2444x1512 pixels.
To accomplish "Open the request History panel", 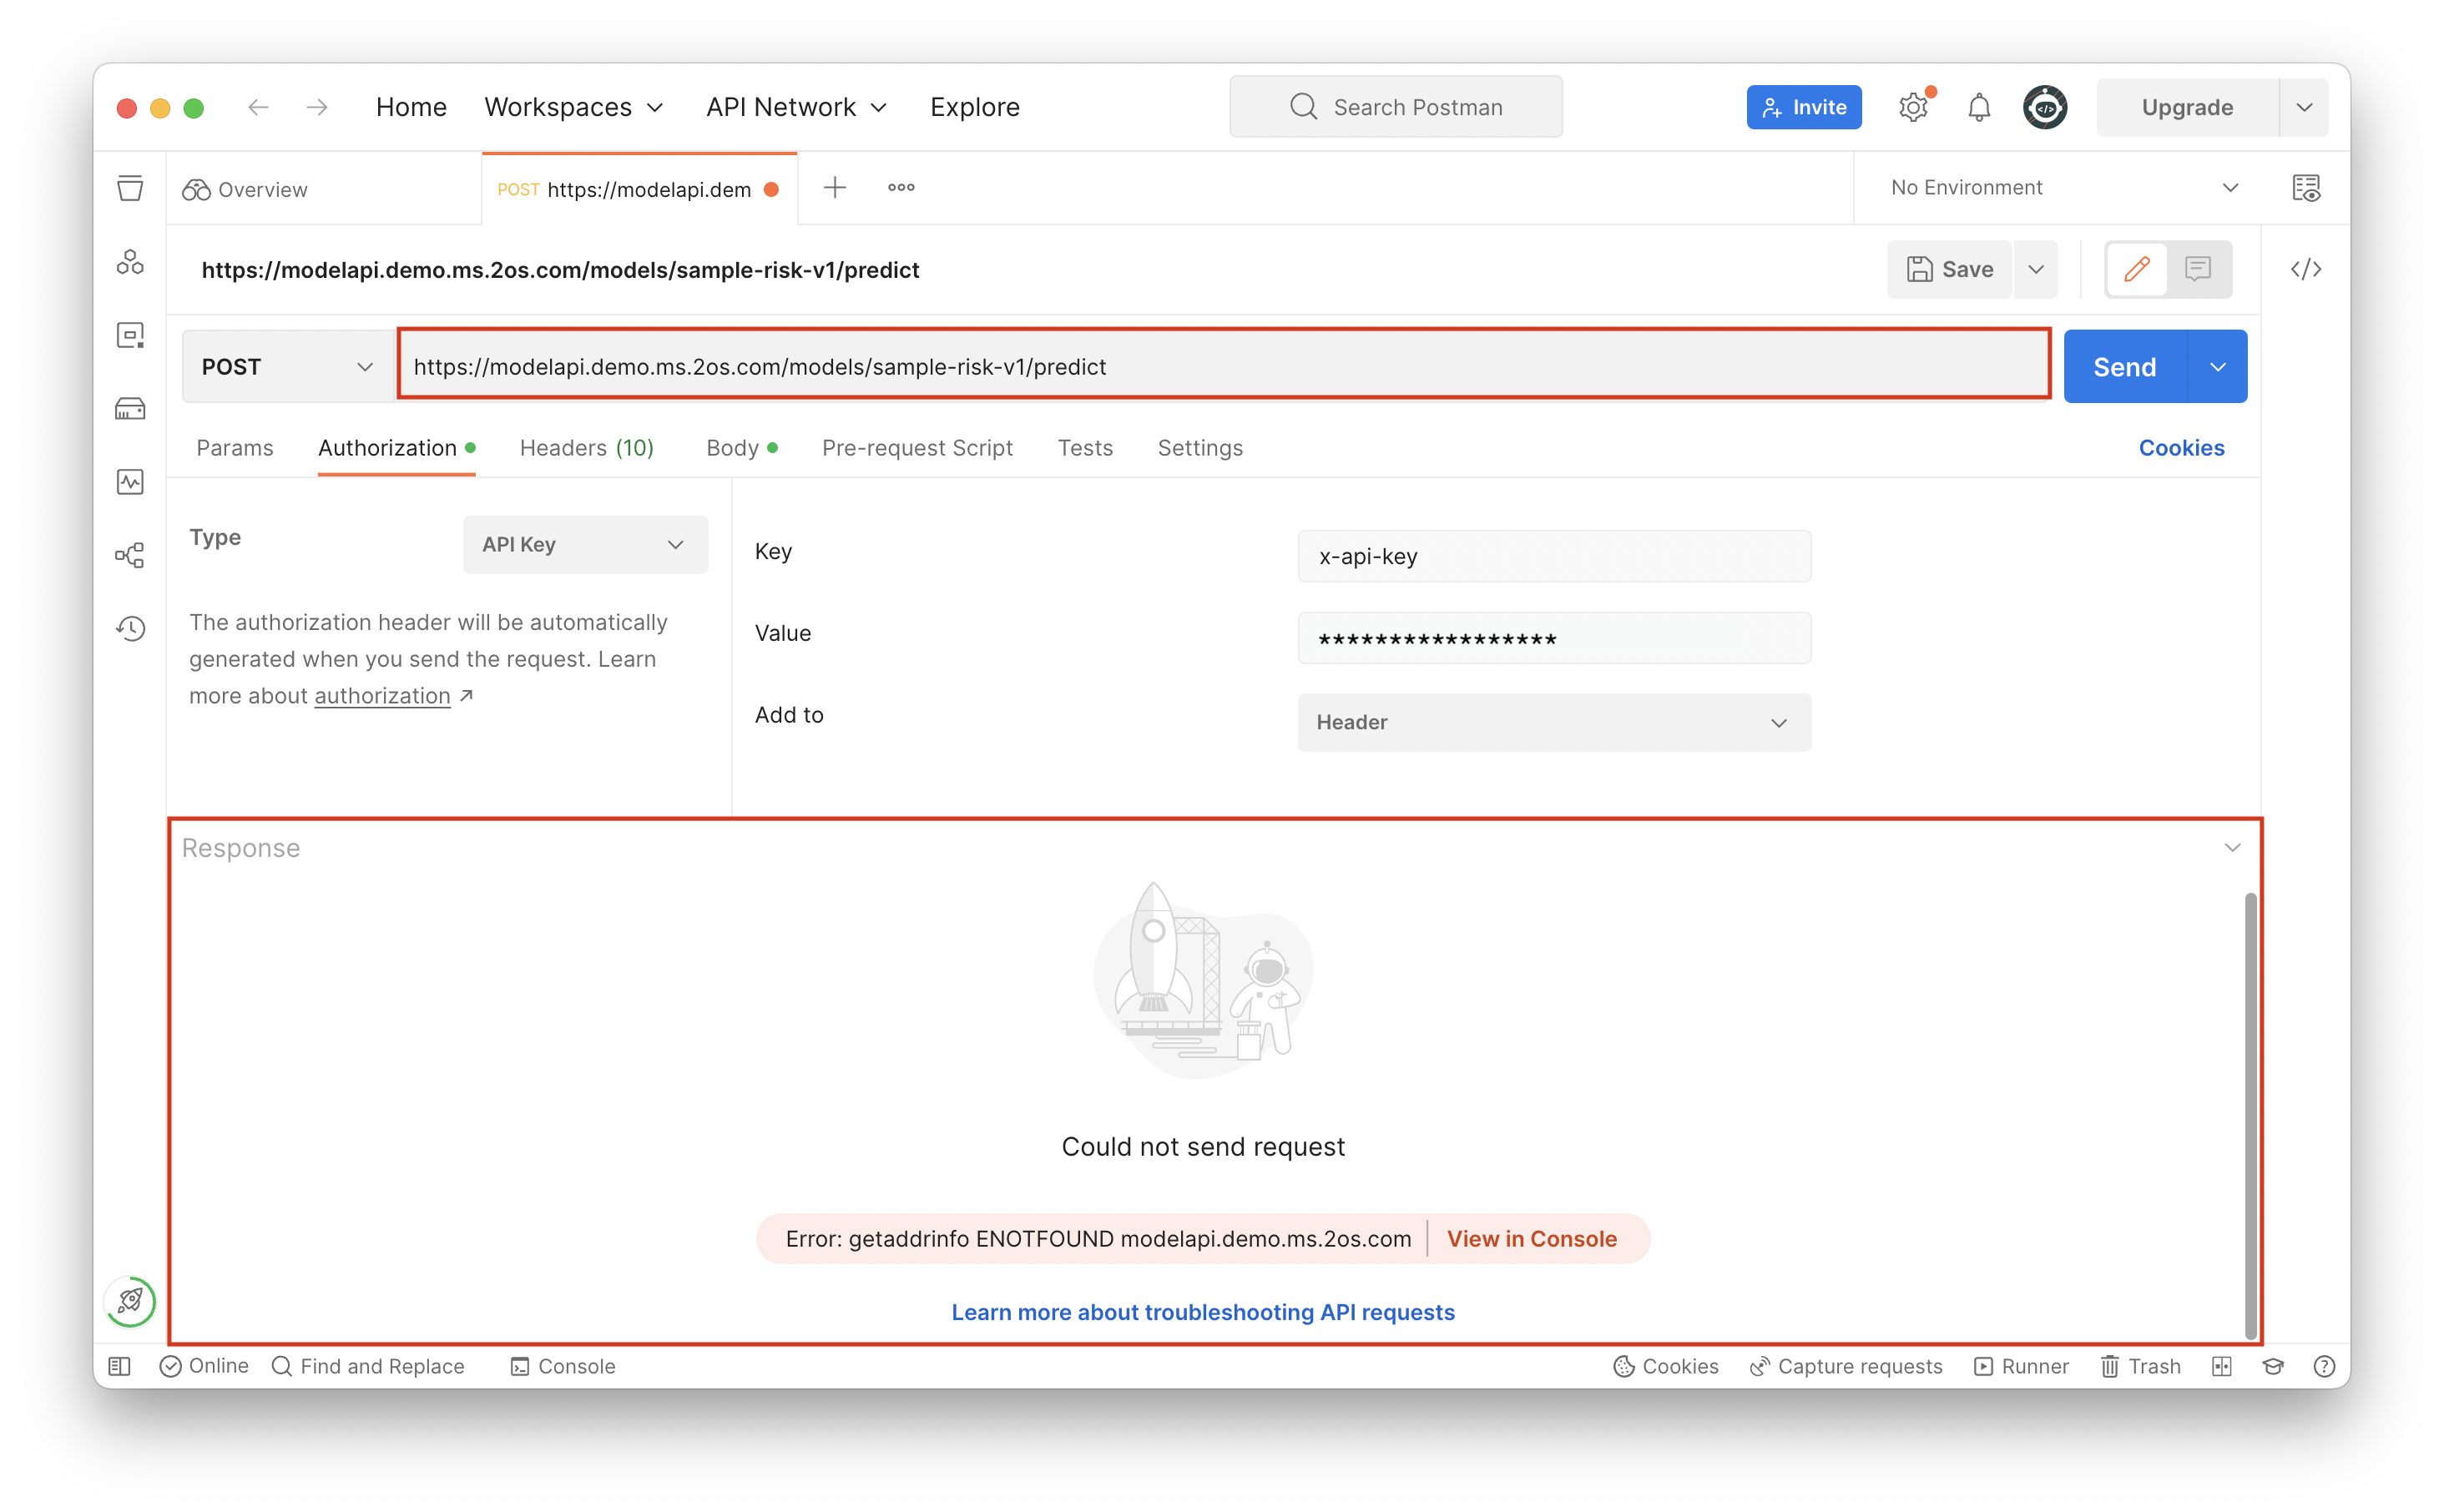I will click(130, 628).
